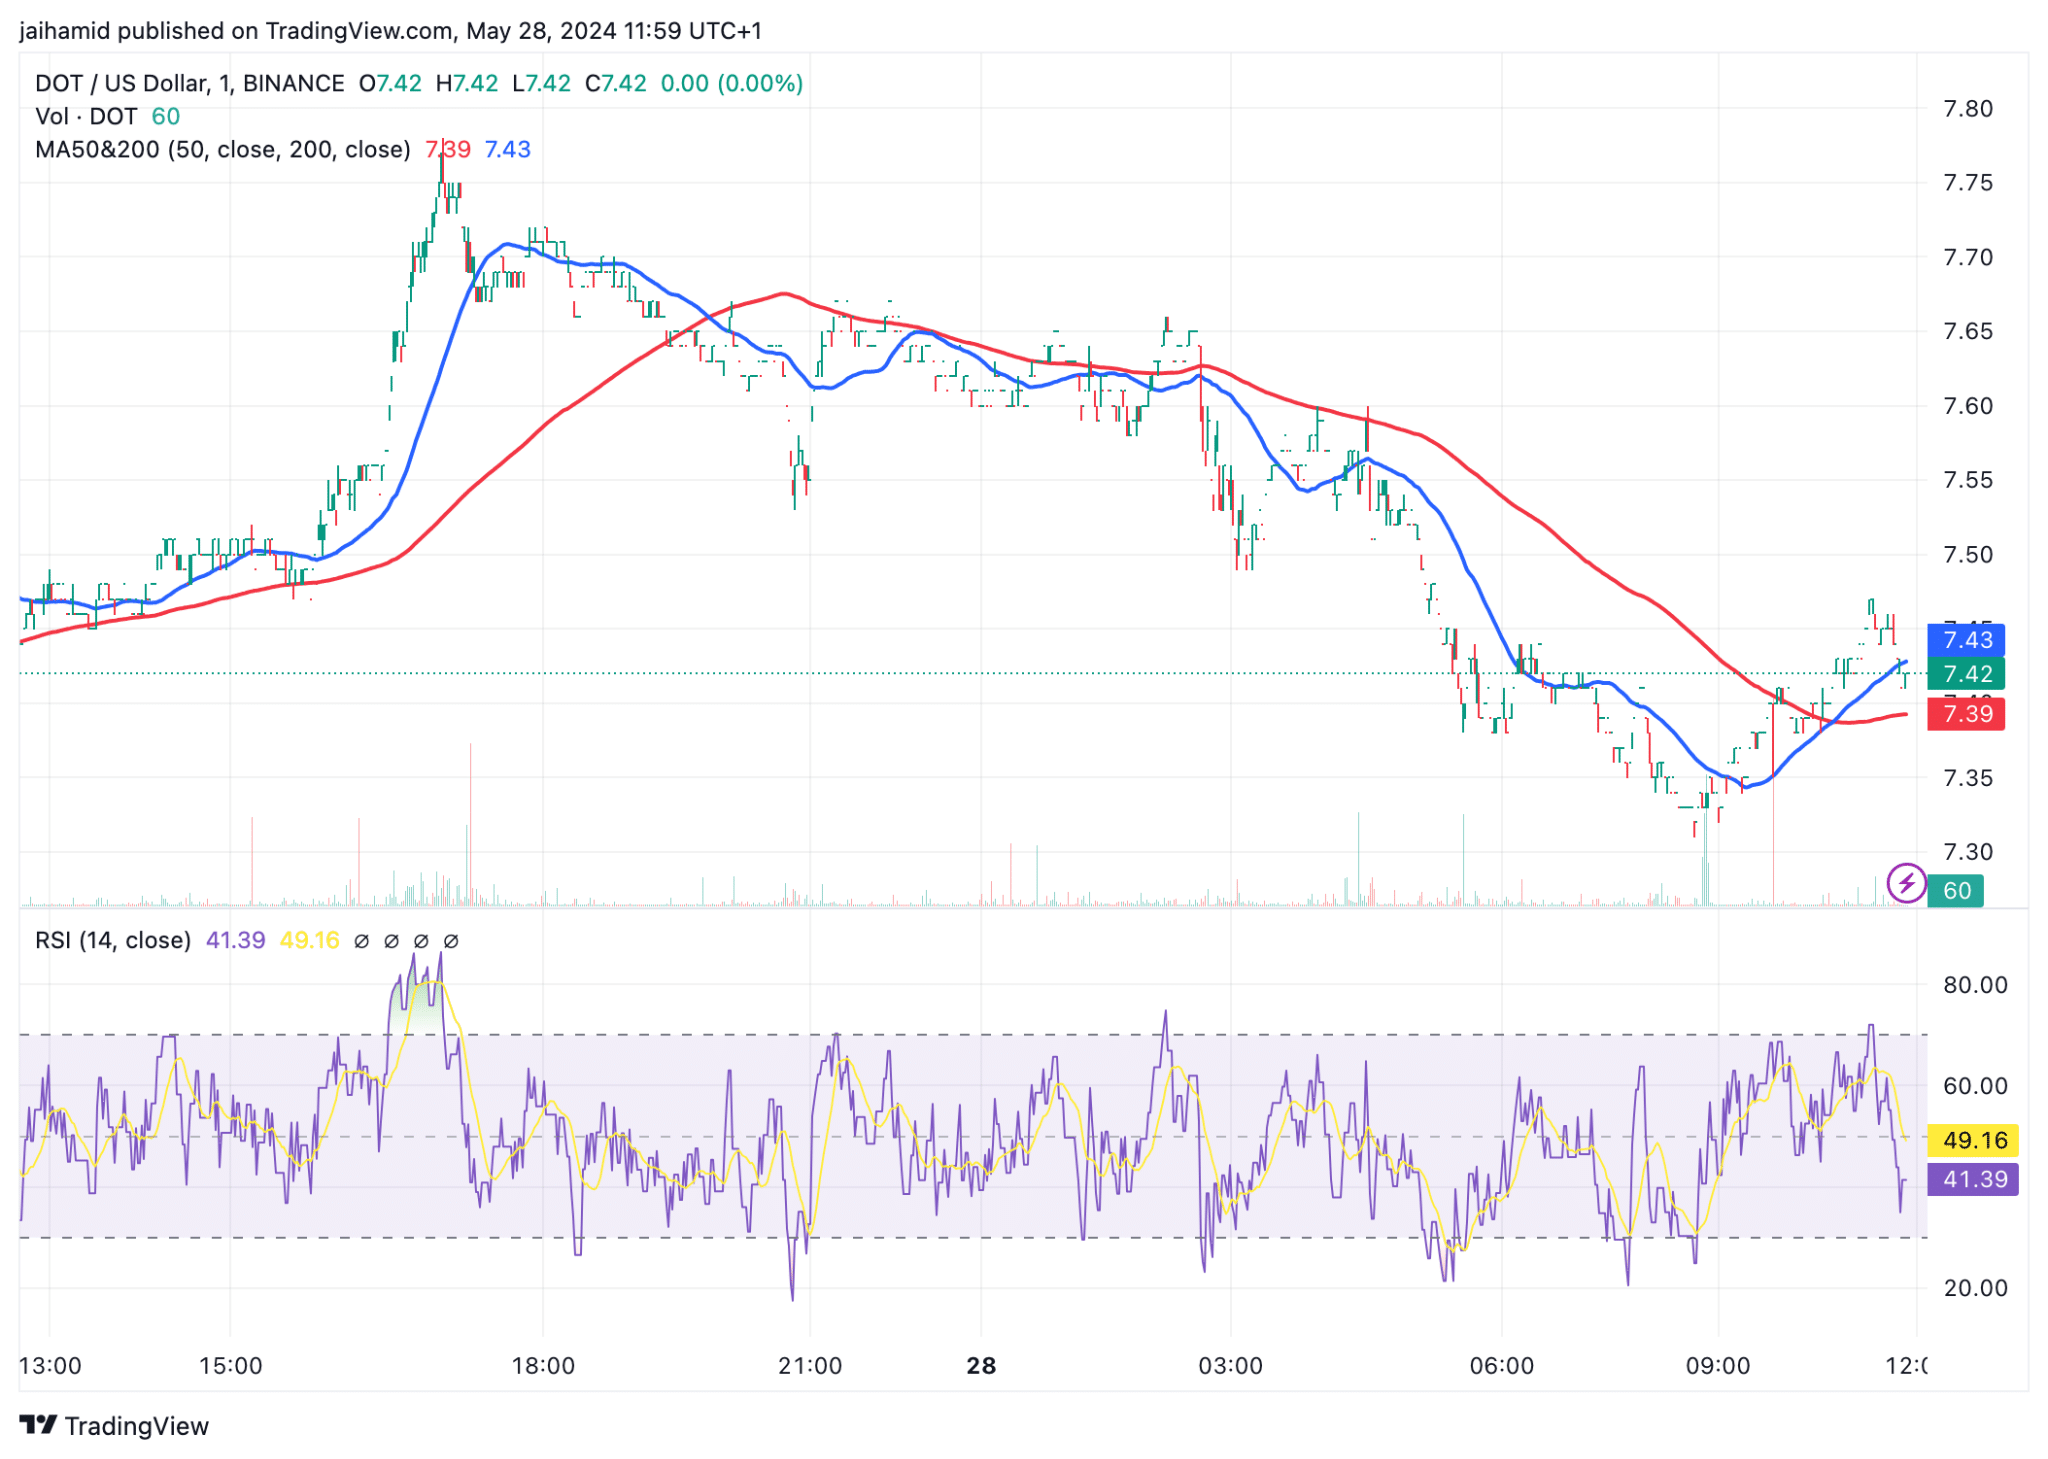Click the 80.00 RSI scale label
Screen dimensions: 2048x1459
(1975, 985)
